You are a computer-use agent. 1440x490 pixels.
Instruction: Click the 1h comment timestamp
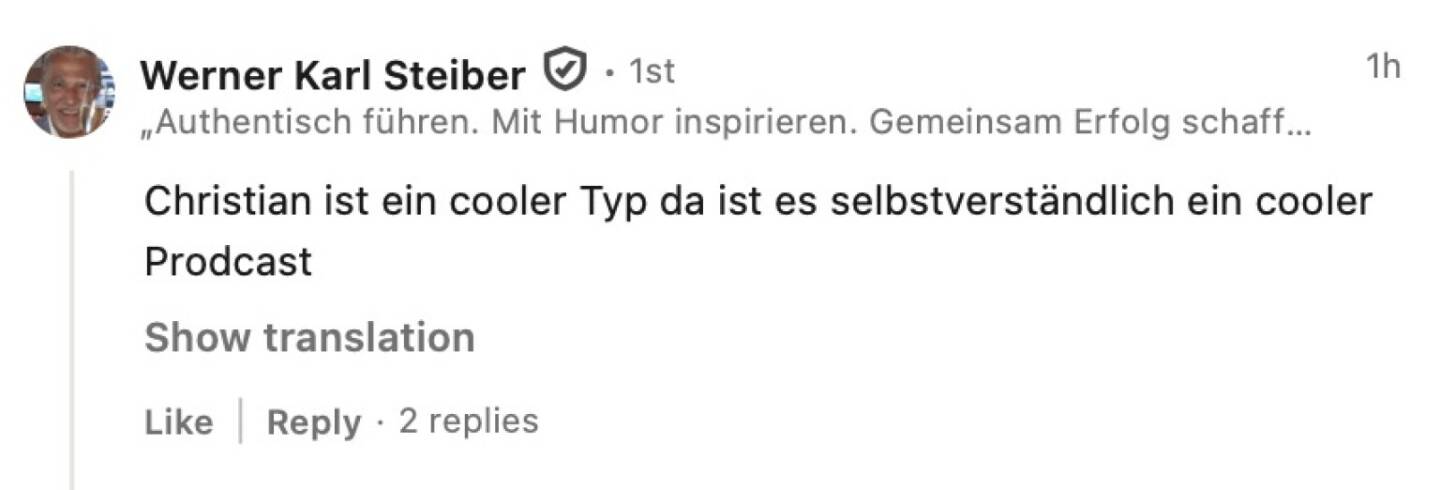(x=1383, y=67)
